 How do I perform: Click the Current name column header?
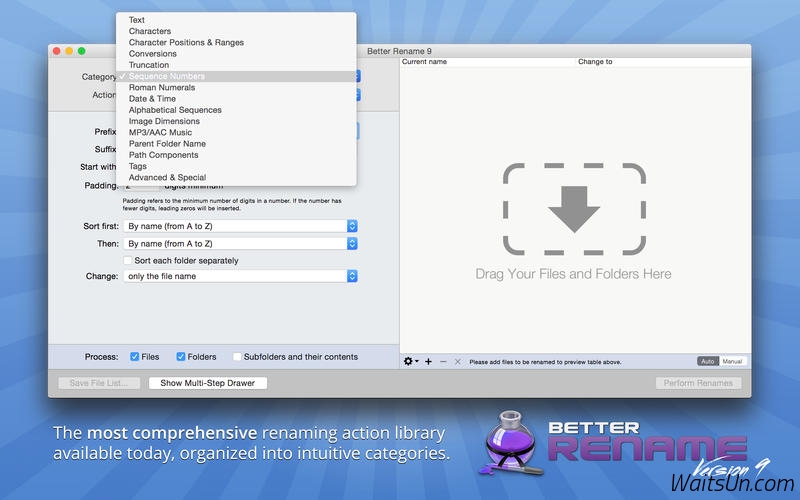click(x=487, y=62)
